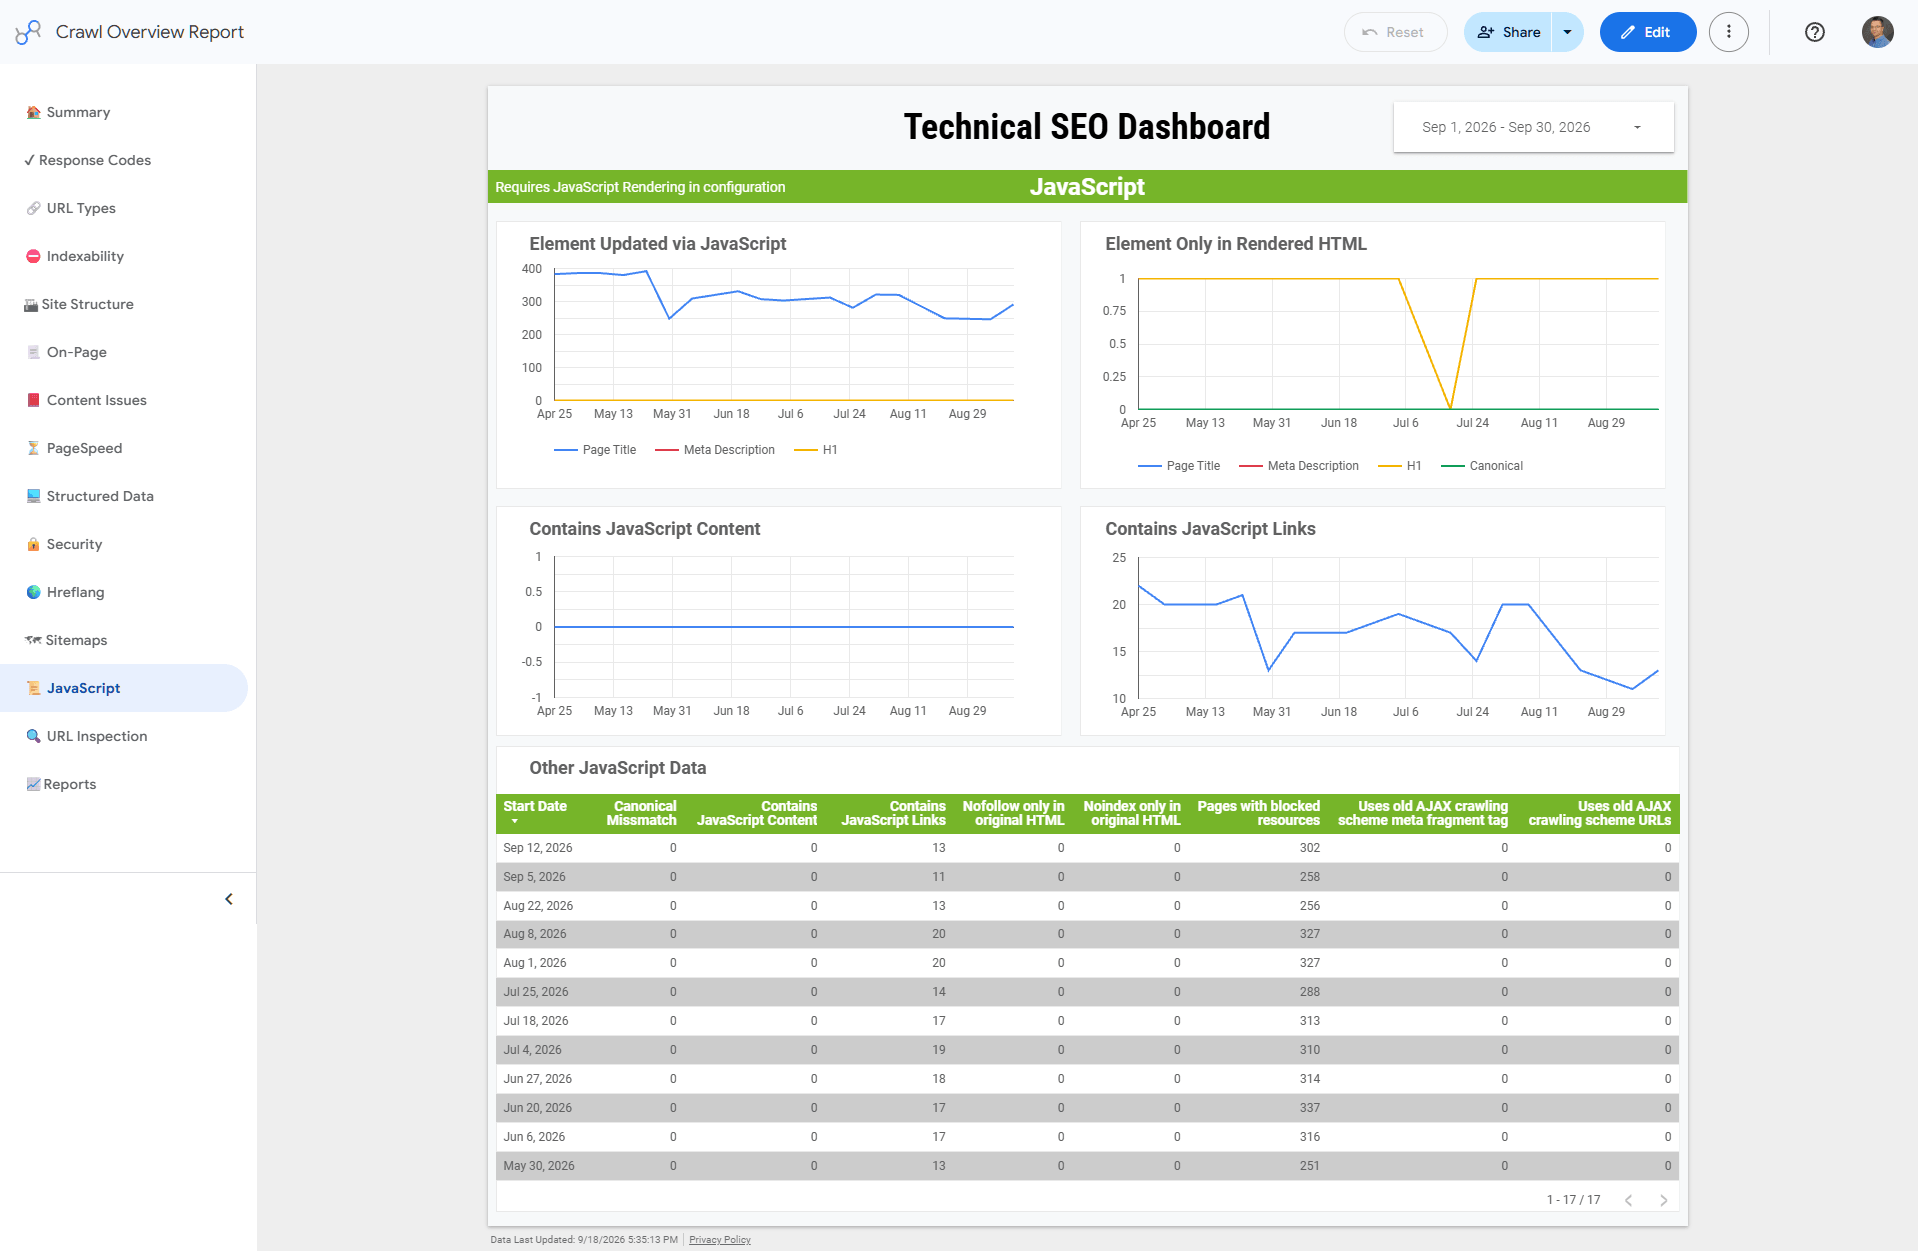Click the Indexability red no-entry icon
This screenshot has width=1918, height=1251.
(x=33, y=256)
